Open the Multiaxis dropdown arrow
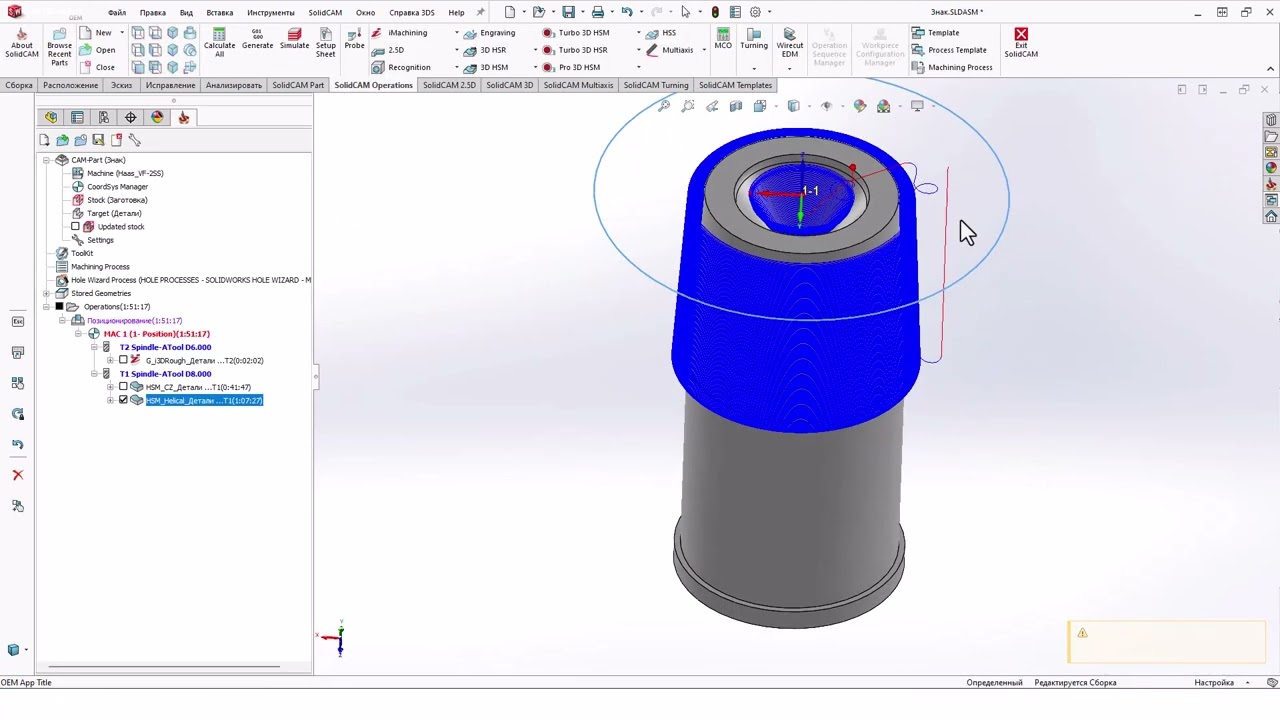1280x720 pixels. coord(703,50)
